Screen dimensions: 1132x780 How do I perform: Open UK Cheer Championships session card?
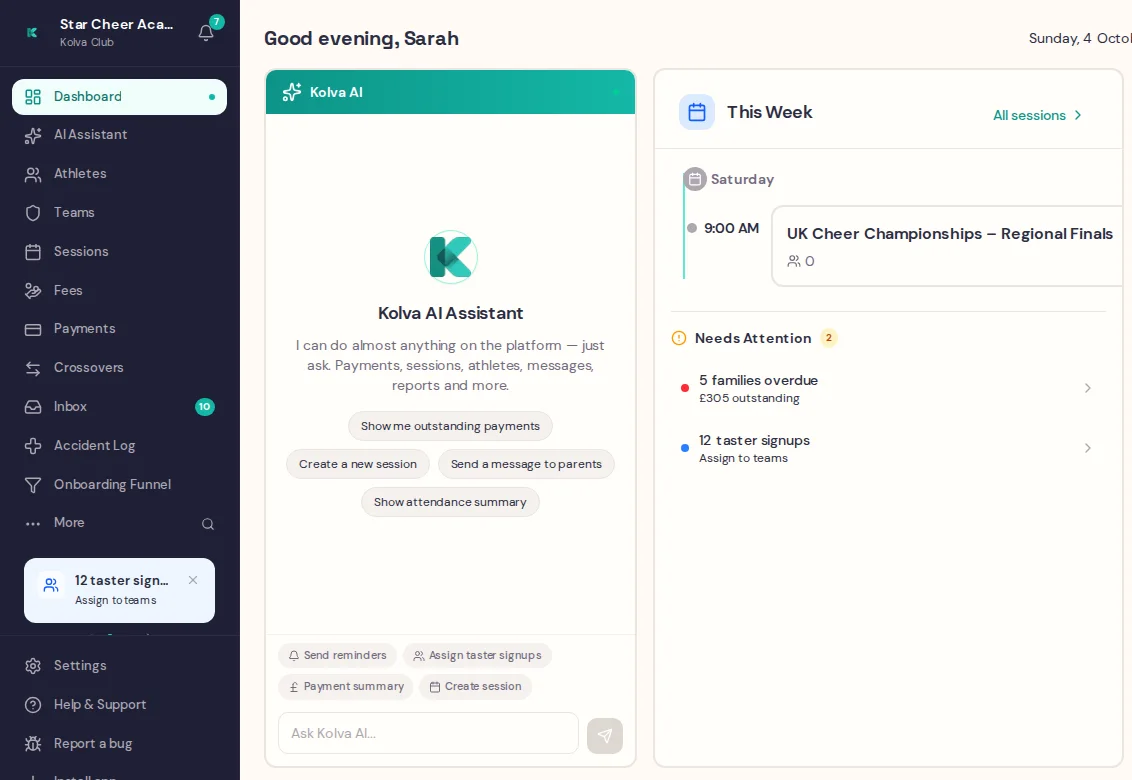946,246
